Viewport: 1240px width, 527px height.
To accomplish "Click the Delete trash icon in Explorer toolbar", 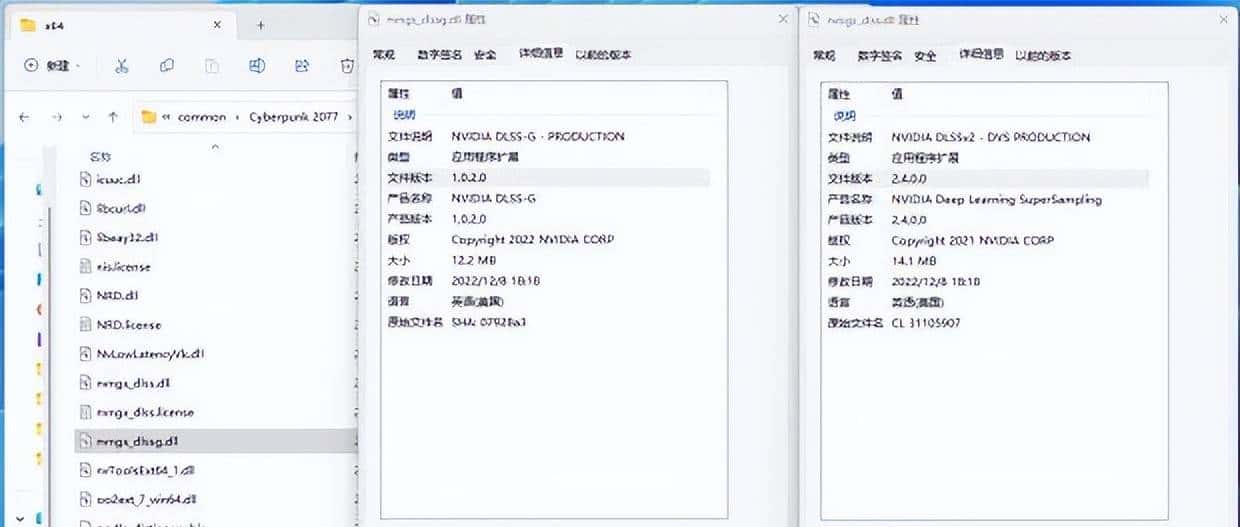I will pos(347,66).
